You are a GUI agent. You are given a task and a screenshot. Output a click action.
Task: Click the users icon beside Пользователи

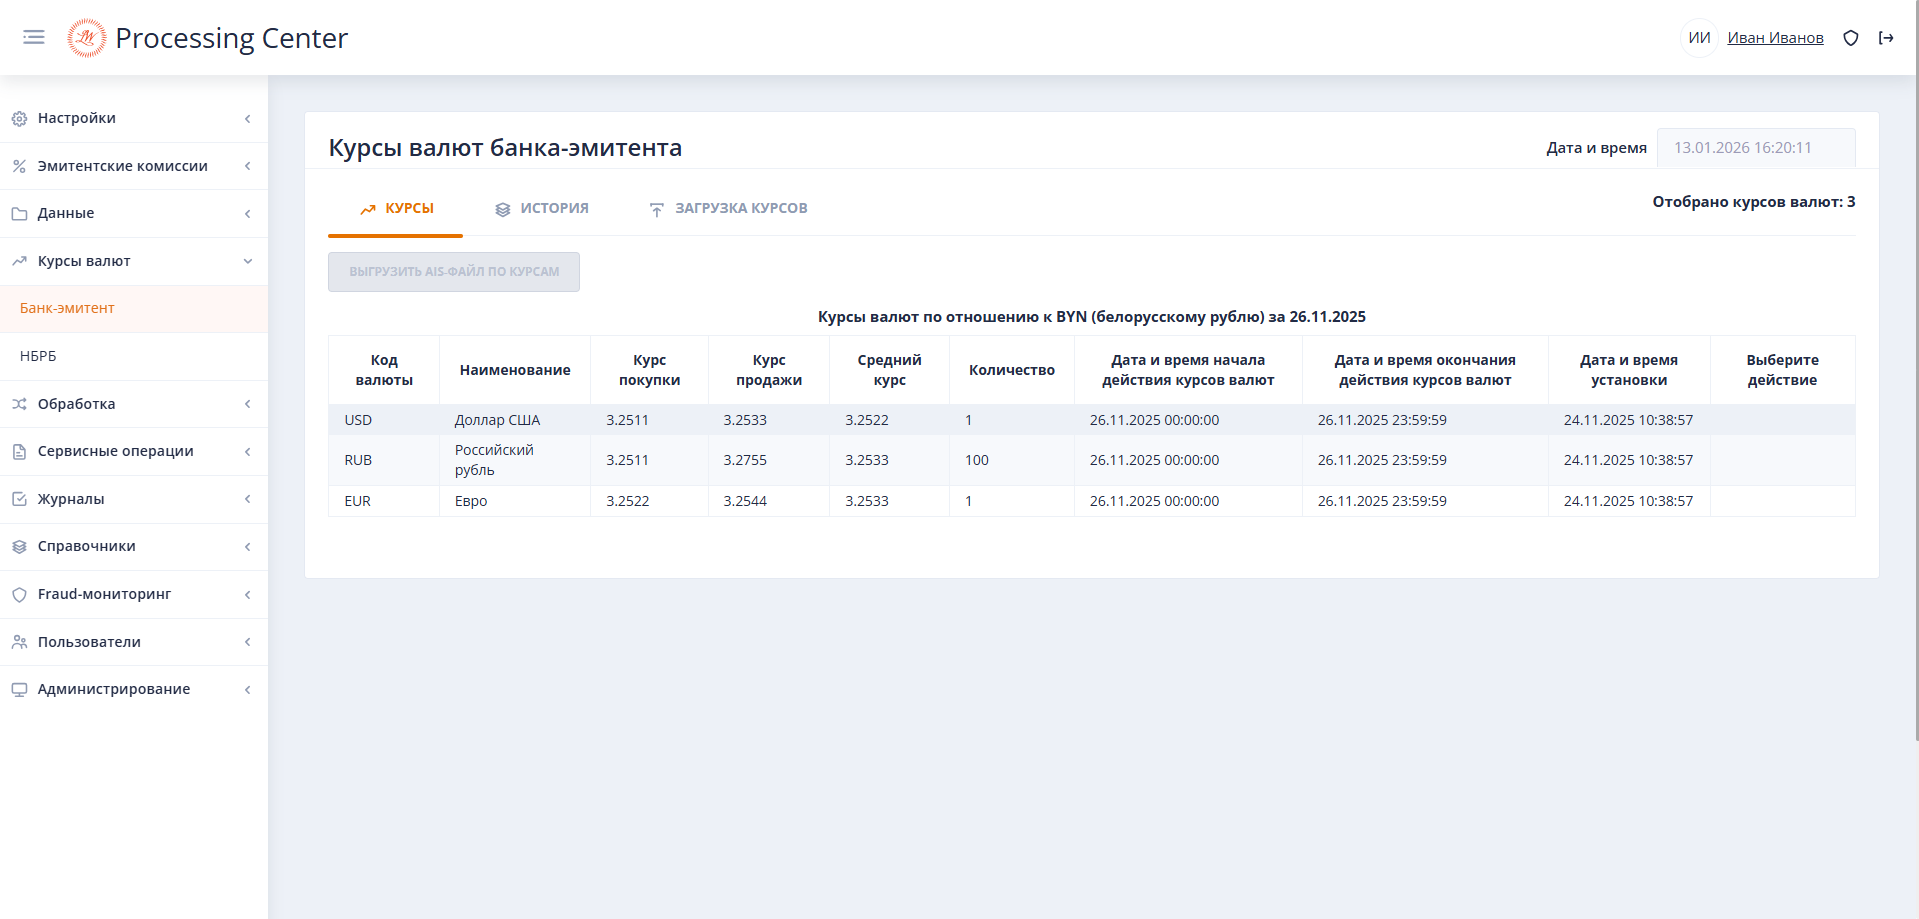[x=19, y=642]
